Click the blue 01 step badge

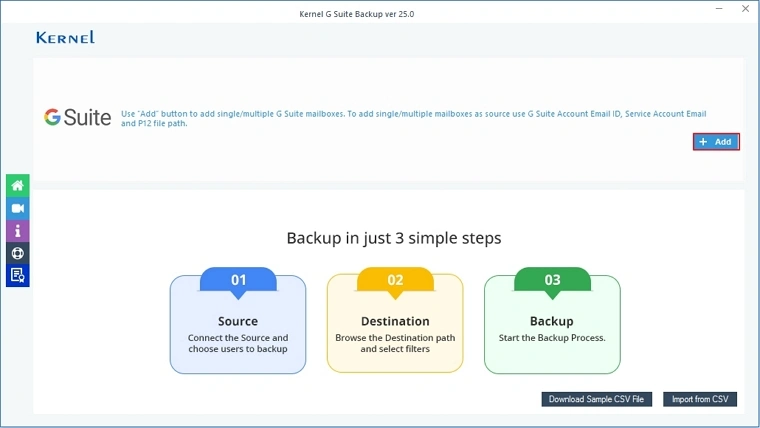click(x=238, y=280)
